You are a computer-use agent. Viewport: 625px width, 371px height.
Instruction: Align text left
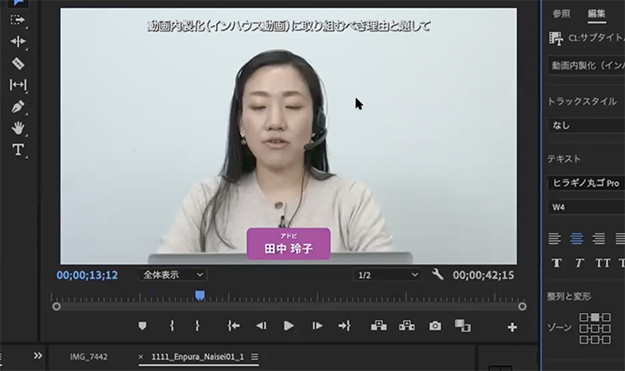pos(554,239)
